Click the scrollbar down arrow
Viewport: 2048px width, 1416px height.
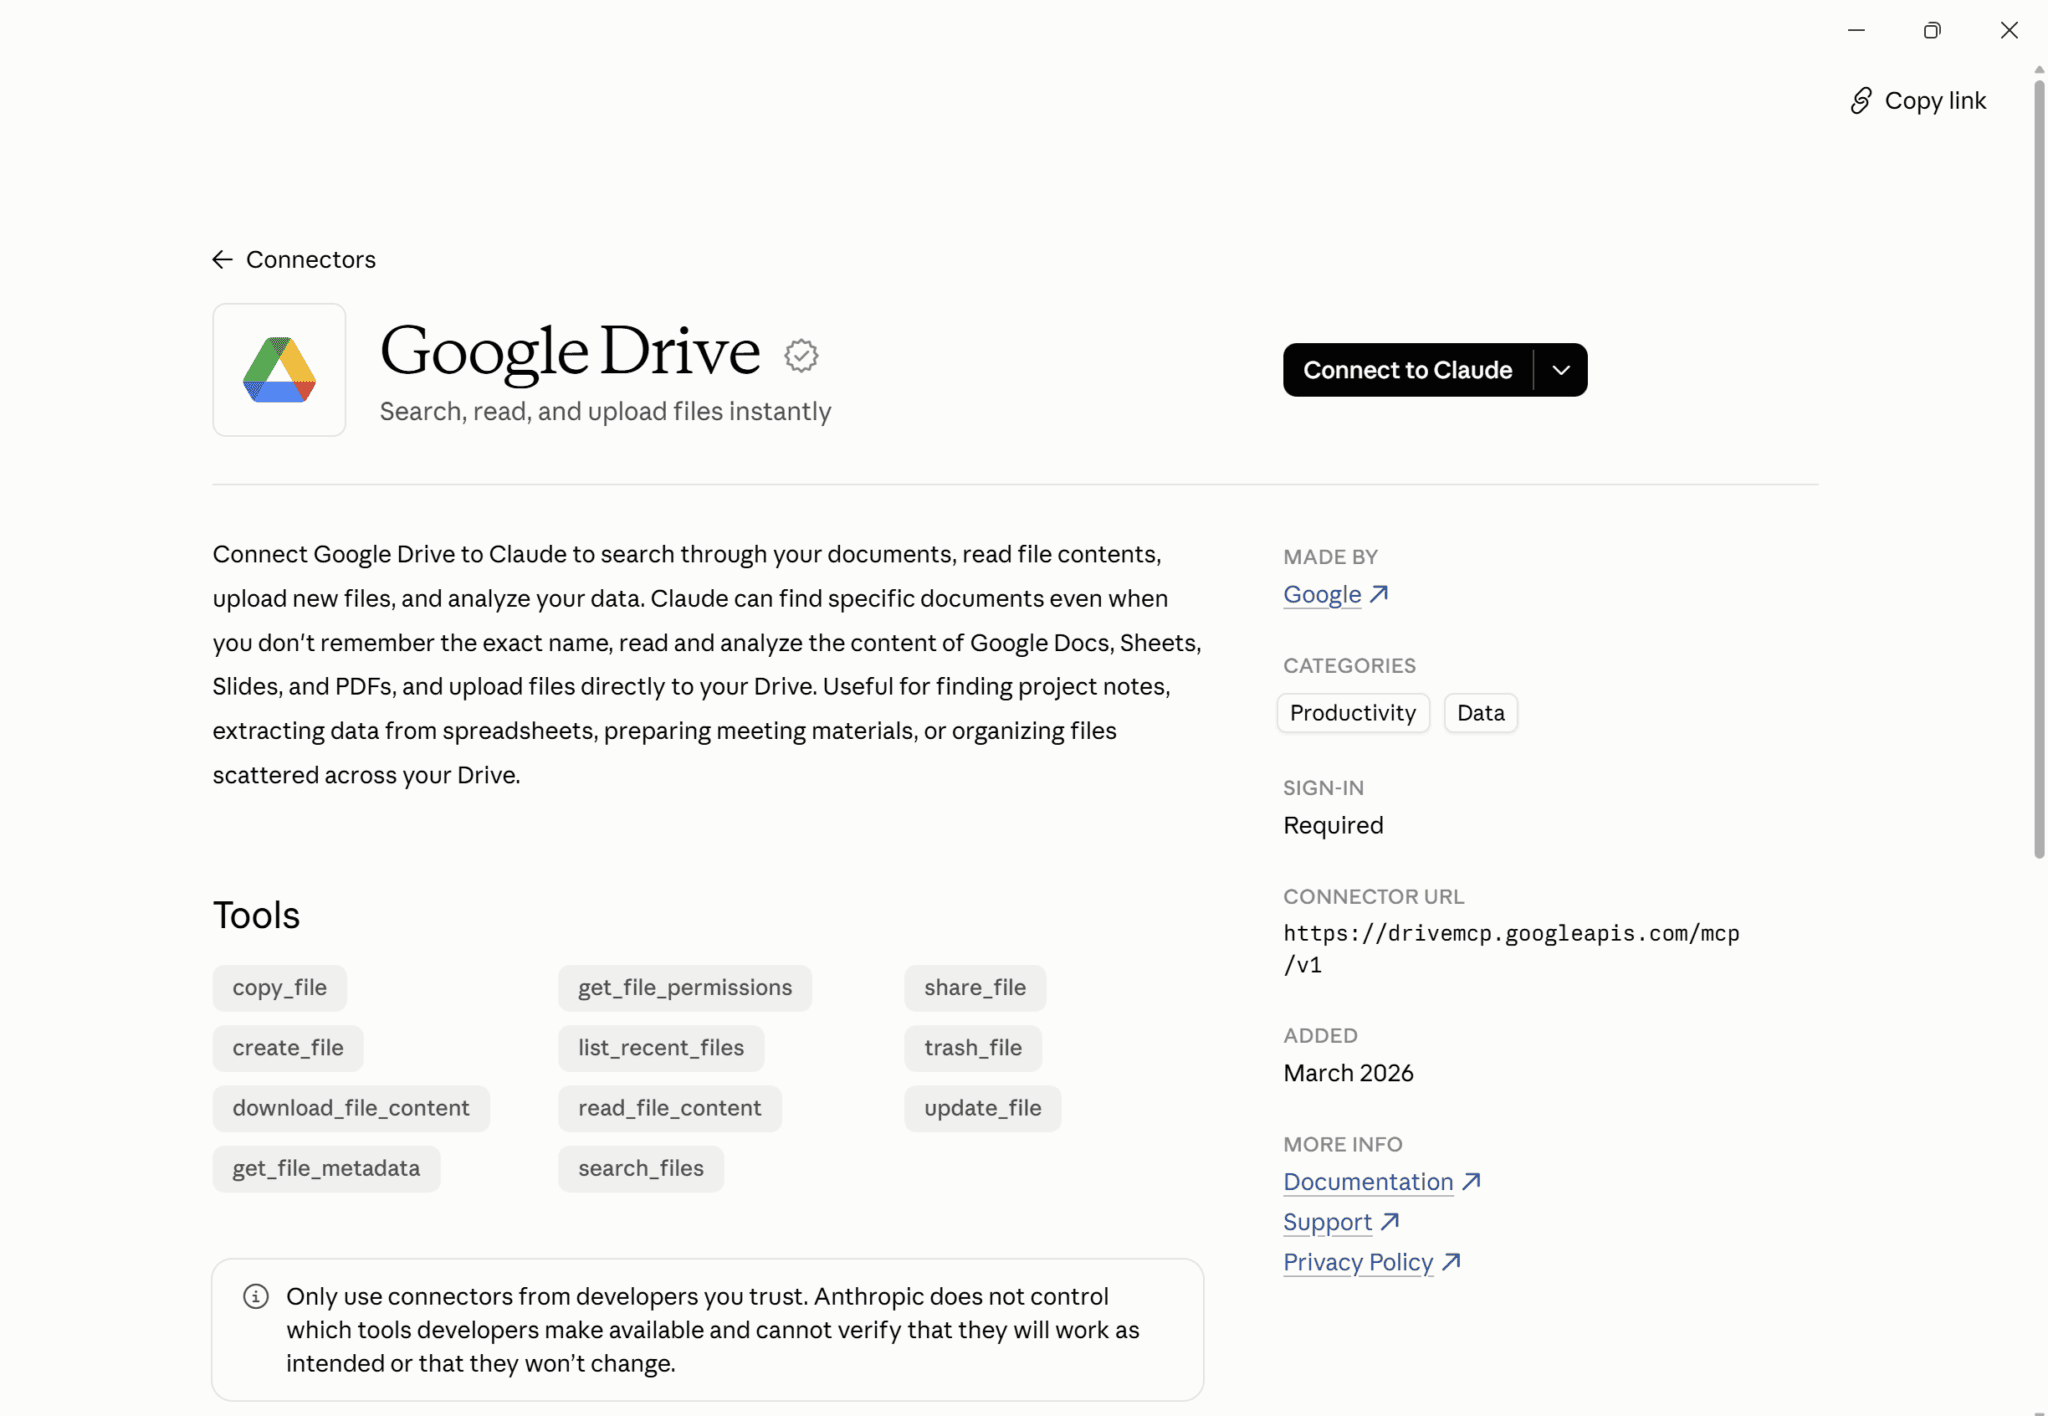[2039, 1411]
